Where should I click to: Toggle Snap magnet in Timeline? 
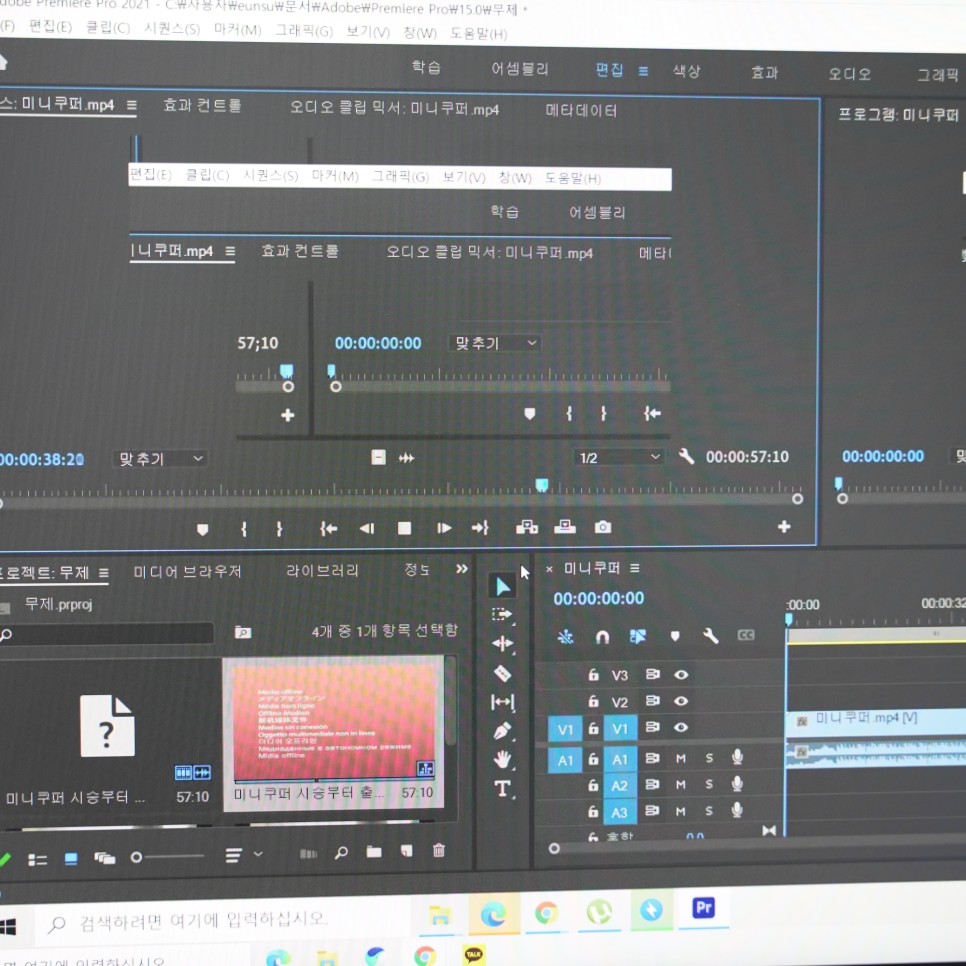click(602, 636)
